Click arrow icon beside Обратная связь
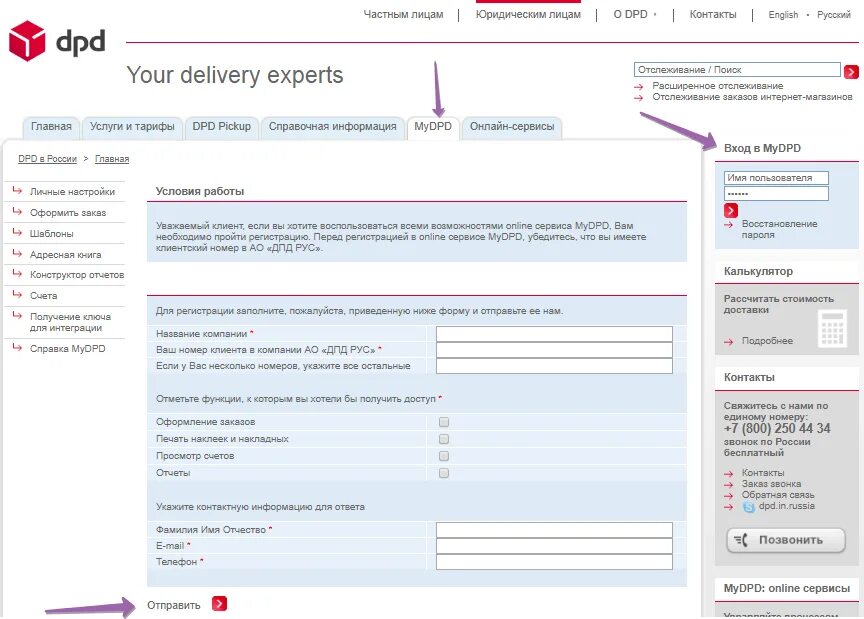Viewport: 864px width, 619px height. 729,496
